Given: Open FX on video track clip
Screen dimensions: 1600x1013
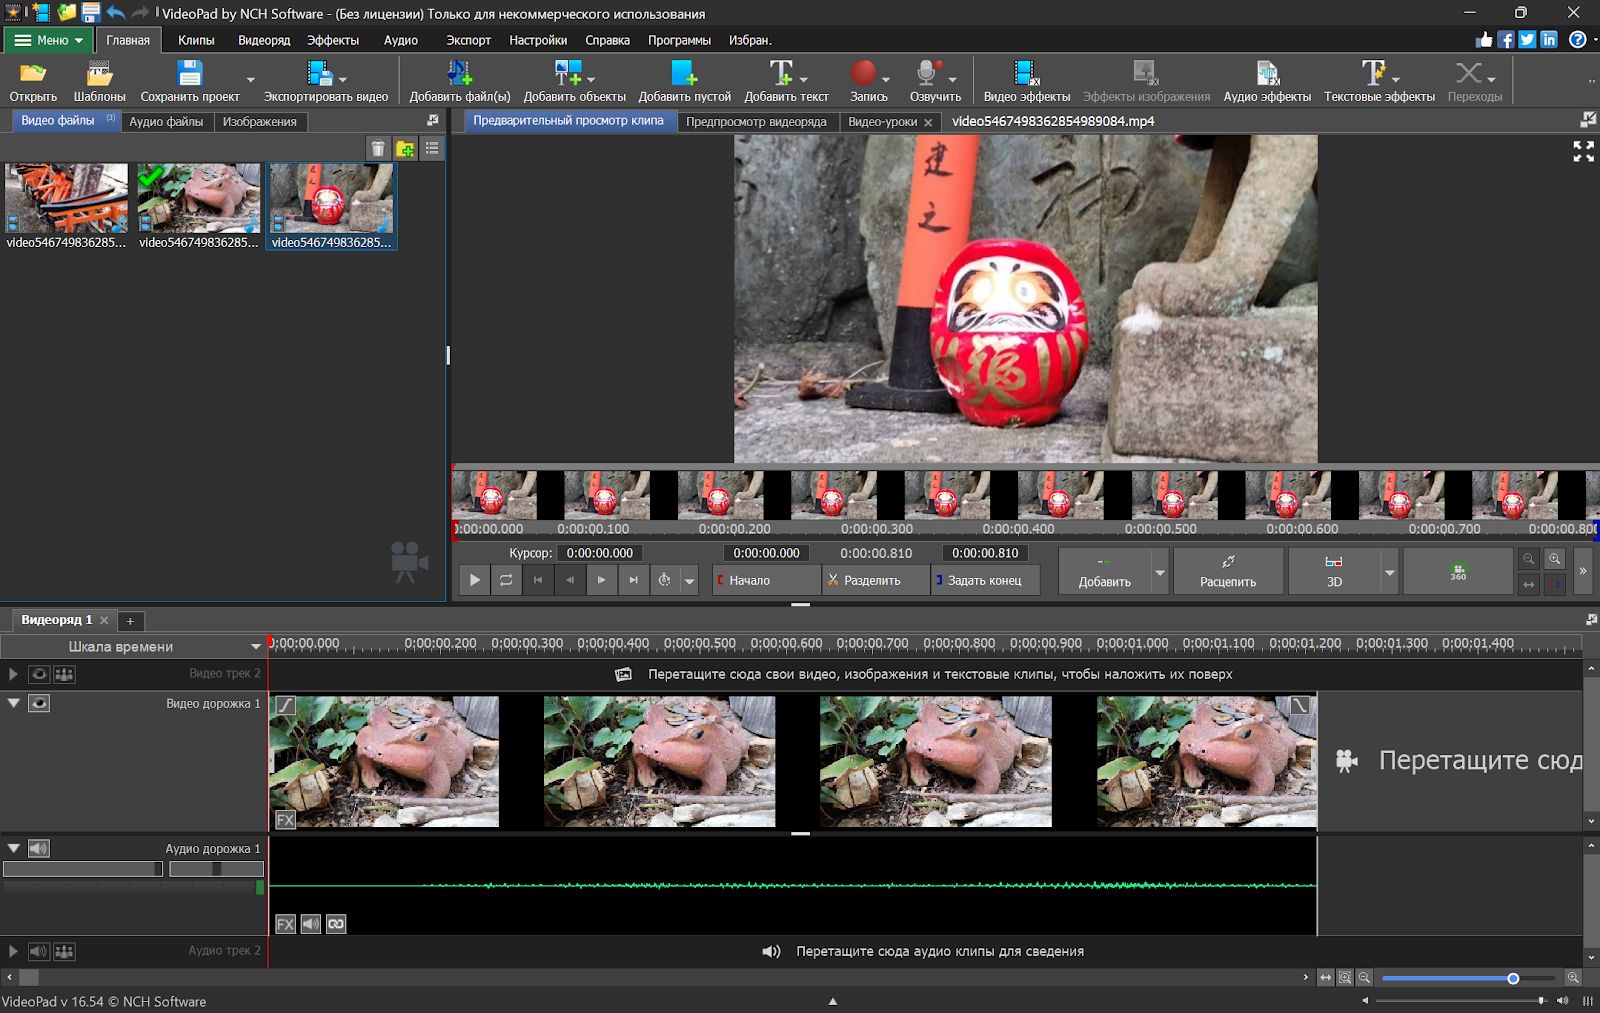Looking at the screenshot, I should (x=285, y=820).
